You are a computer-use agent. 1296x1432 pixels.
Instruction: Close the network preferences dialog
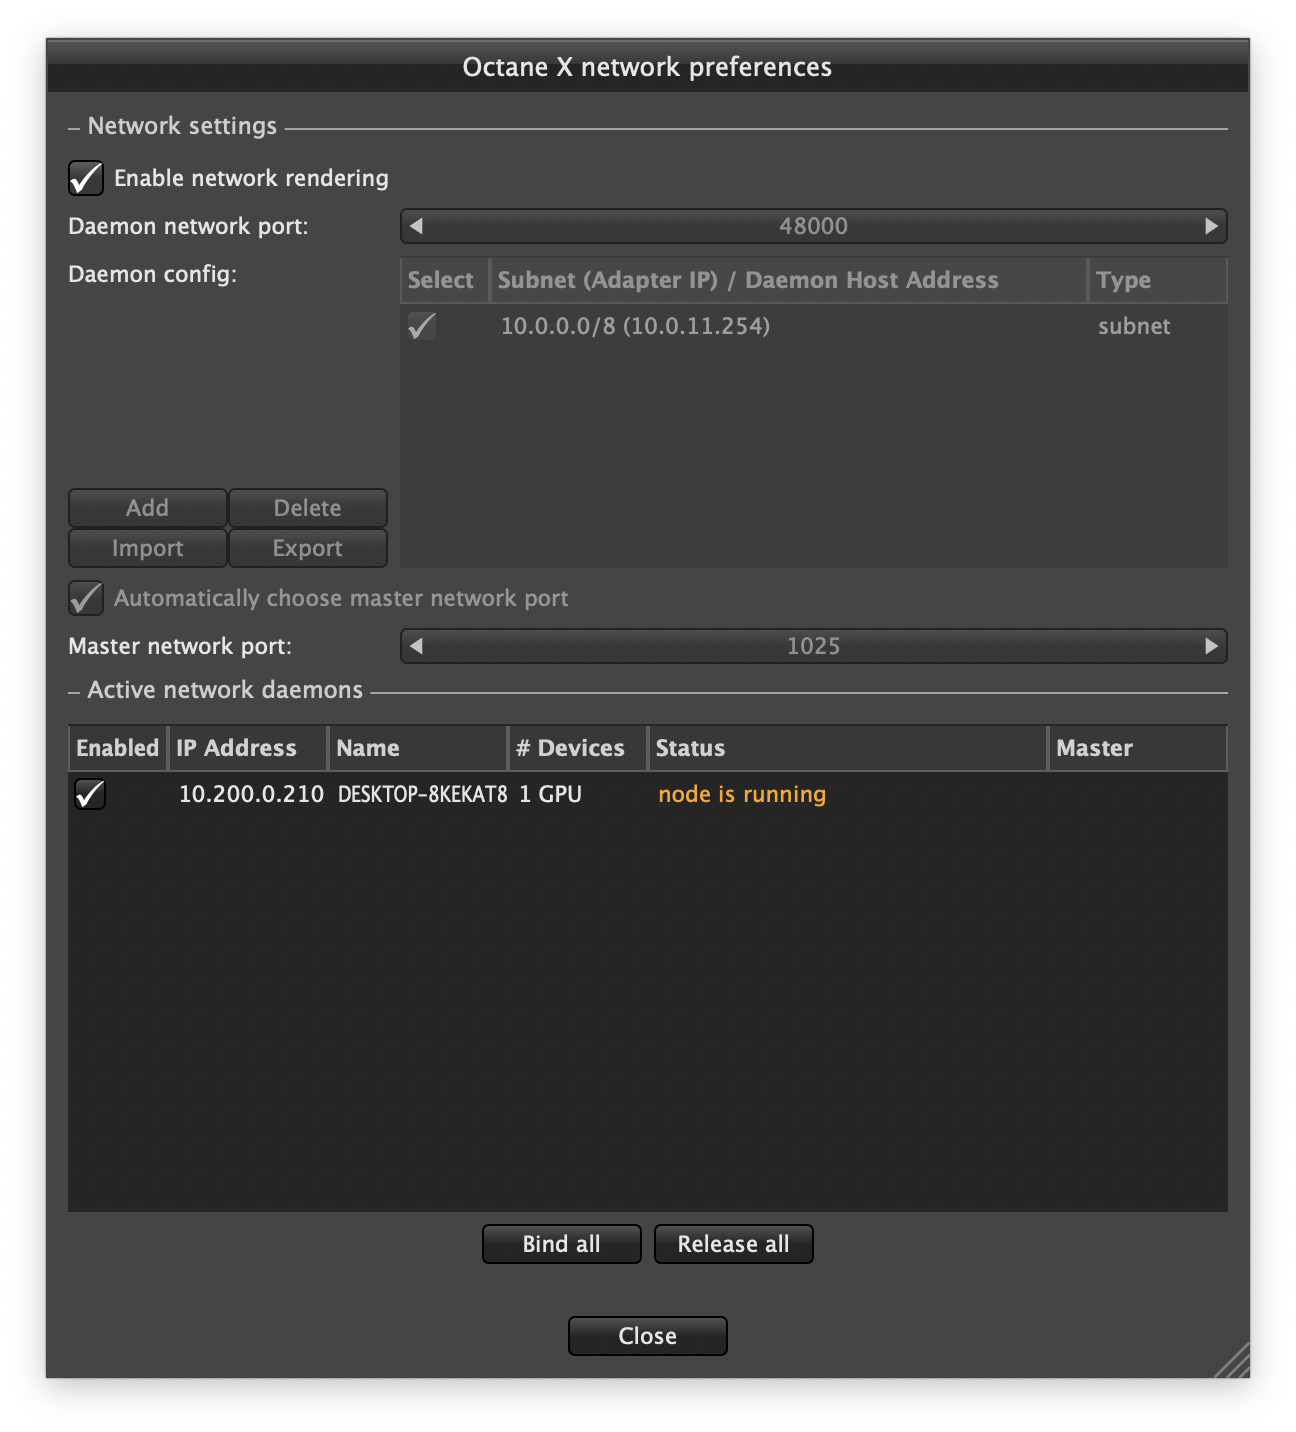[x=648, y=1336]
